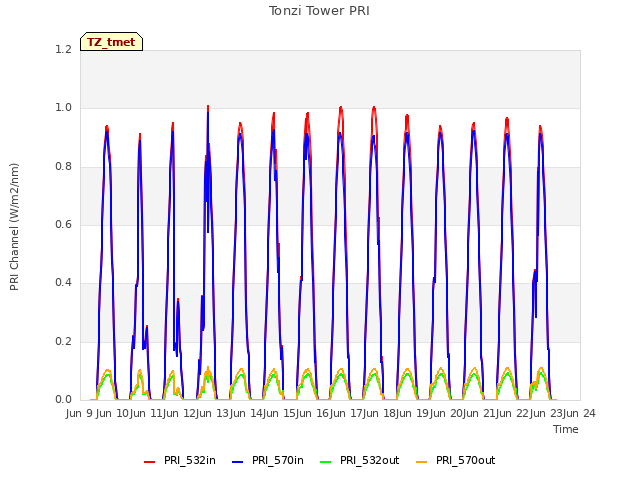Click the 0.0 y-axis tick label
The image size is (640, 480).
tap(63, 399)
